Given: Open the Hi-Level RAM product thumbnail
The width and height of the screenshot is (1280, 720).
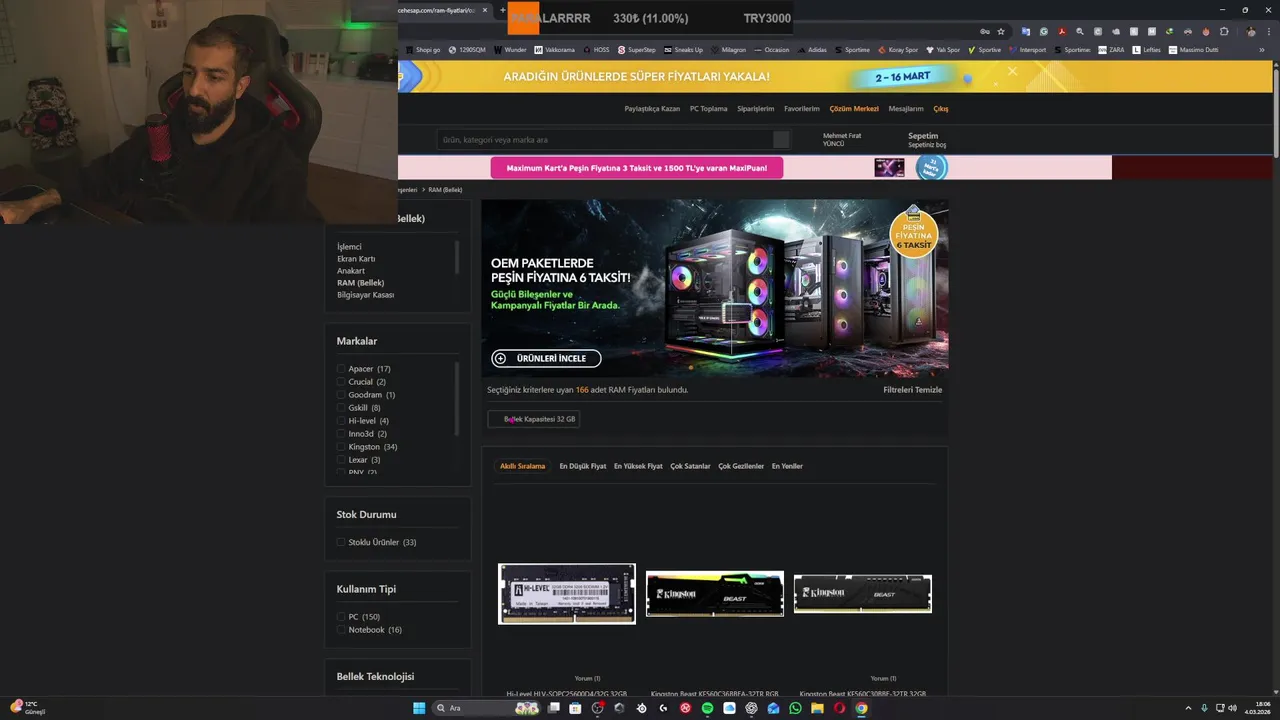Looking at the screenshot, I should click(567, 594).
